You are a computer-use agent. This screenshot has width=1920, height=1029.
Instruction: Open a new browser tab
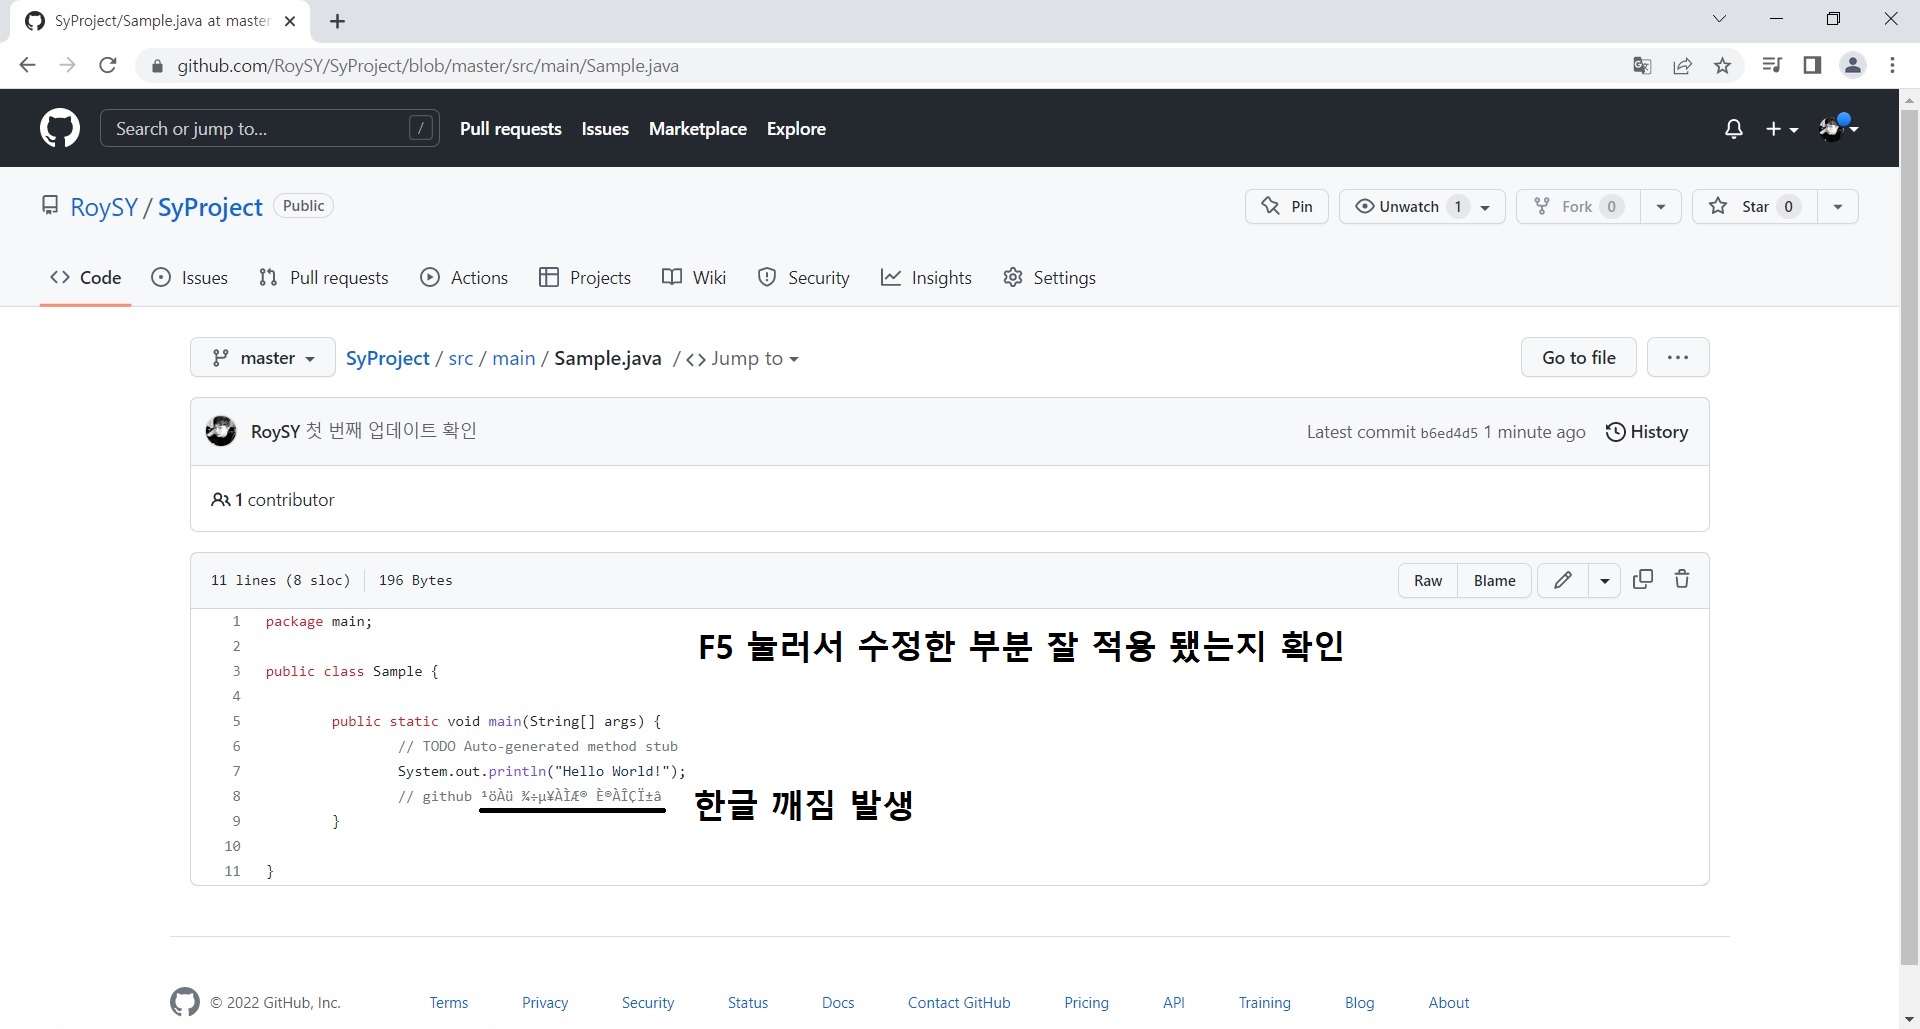click(x=338, y=21)
